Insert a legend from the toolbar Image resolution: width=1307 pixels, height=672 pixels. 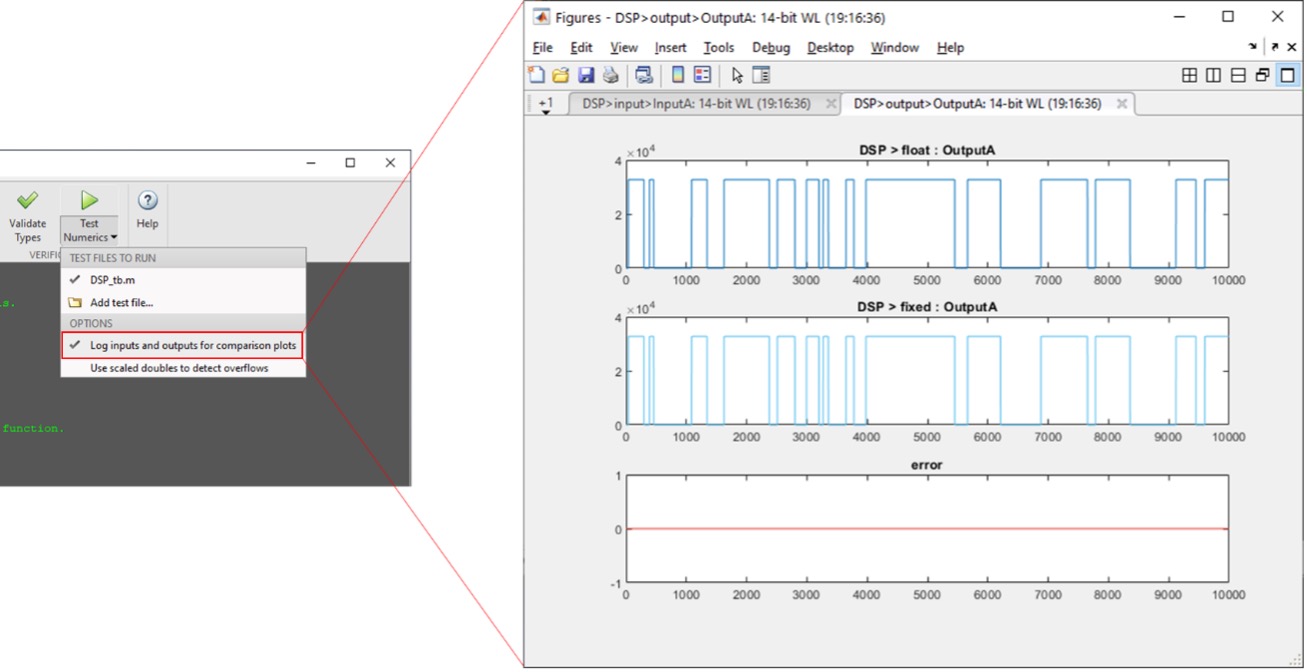702,75
